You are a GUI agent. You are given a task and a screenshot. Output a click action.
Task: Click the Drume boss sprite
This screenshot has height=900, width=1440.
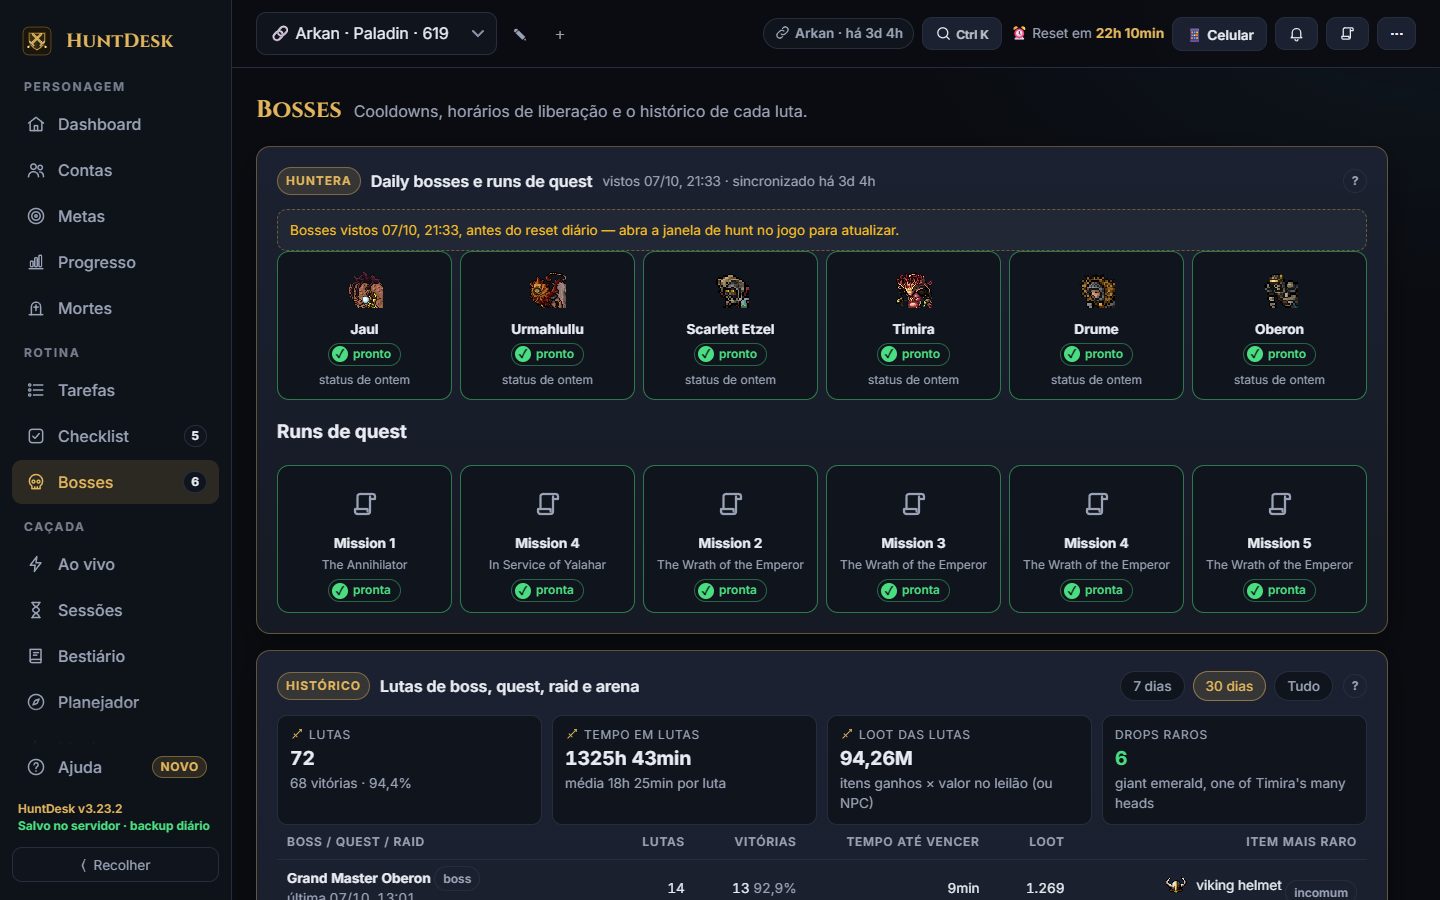[1097, 291]
